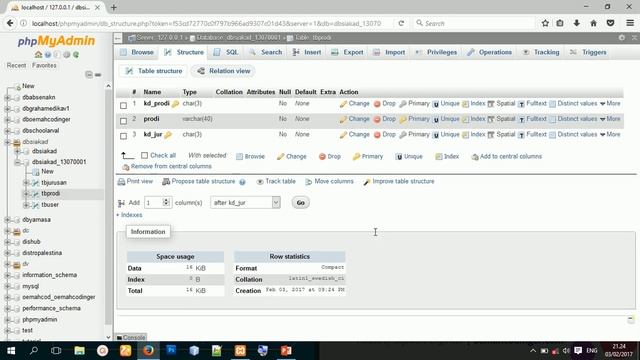Collapse the dbsiakad_13070001 database node

coord(17,162)
